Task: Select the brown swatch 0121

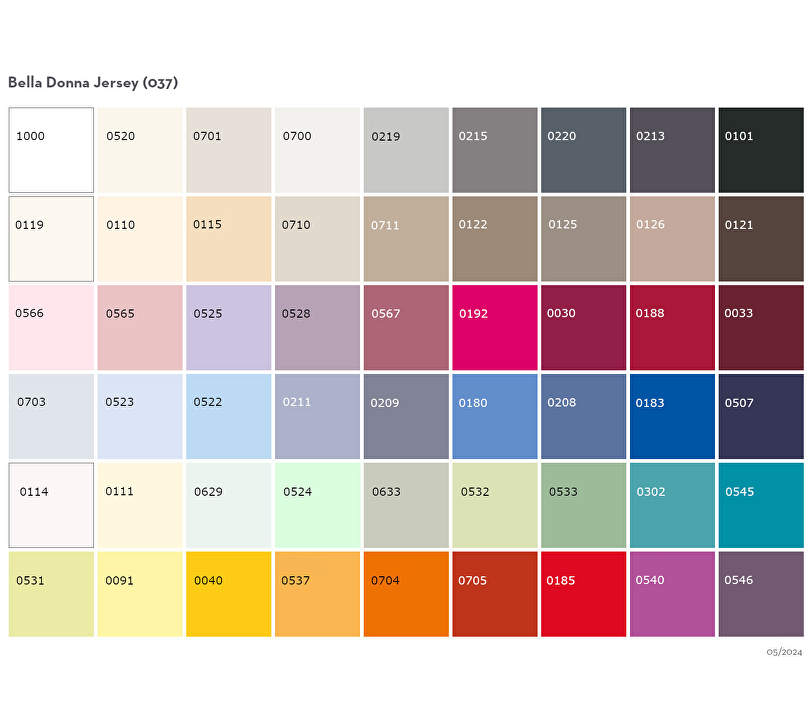Action: 760,239
